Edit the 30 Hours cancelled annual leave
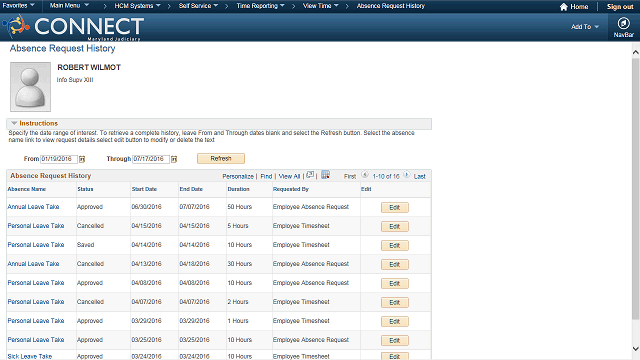 395,264
